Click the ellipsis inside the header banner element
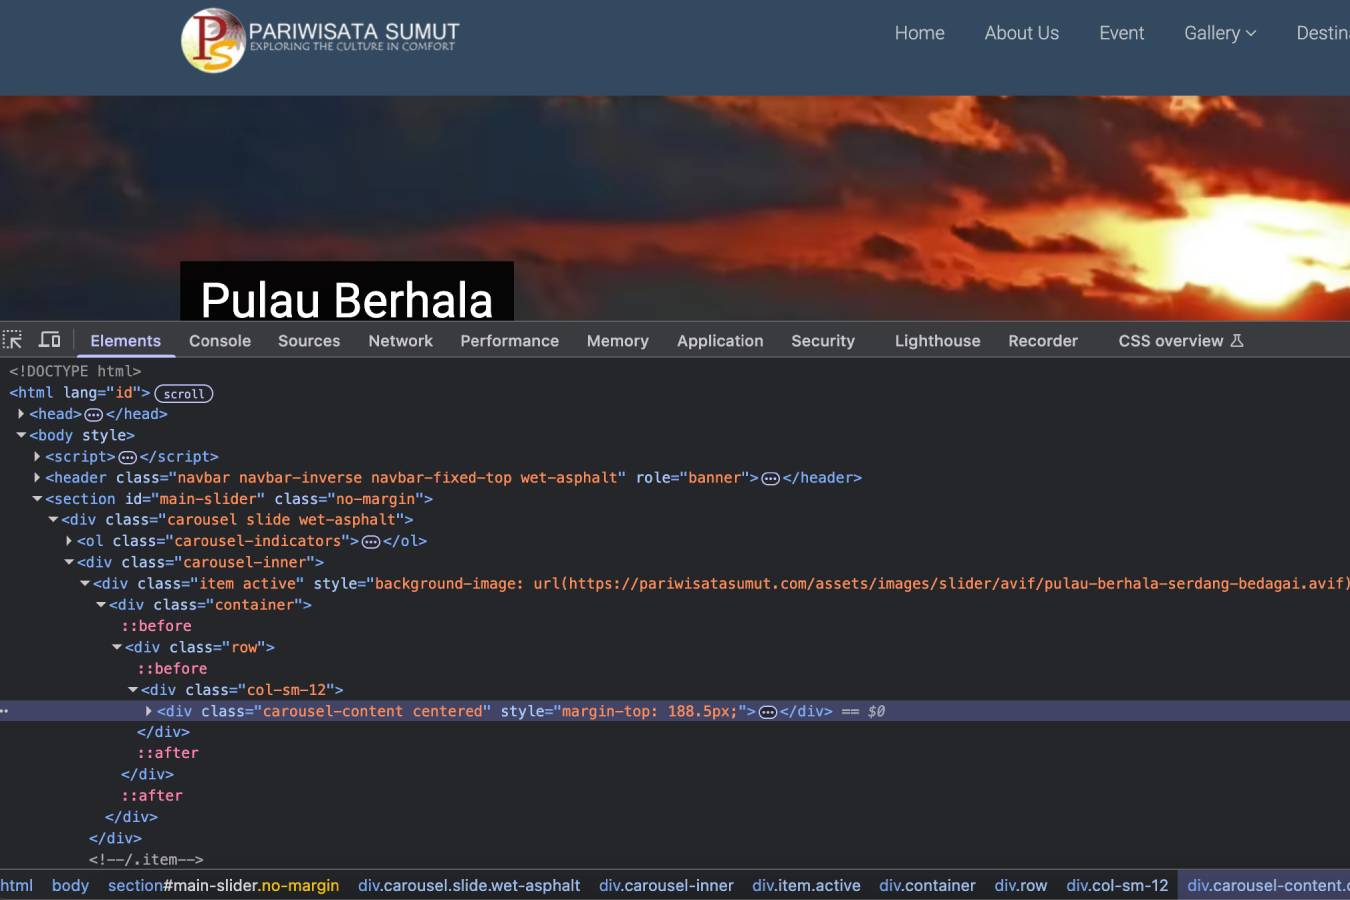Screen dimensions: 1350x900 point(770,477)
